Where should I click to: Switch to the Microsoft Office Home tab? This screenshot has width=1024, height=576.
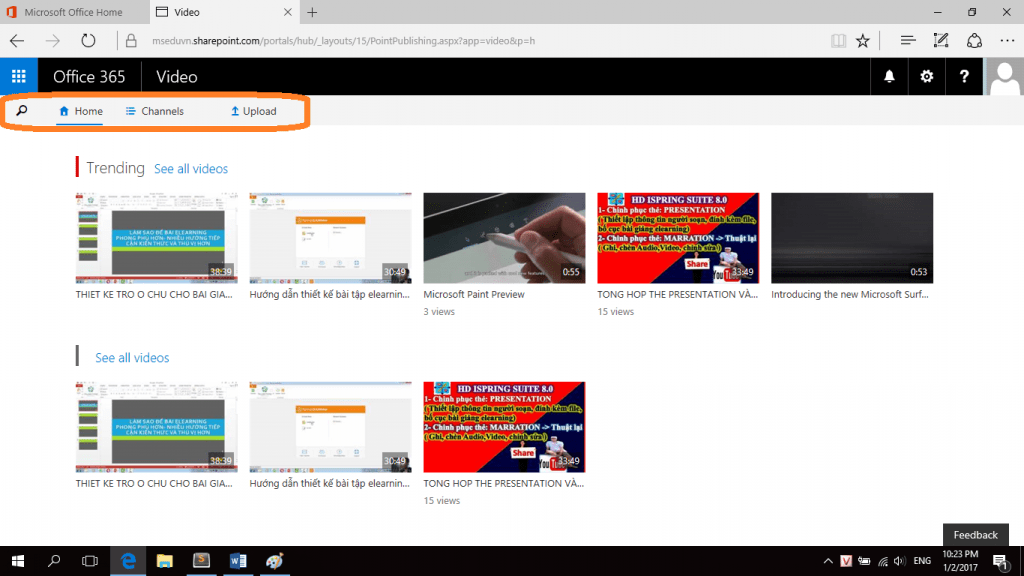74,12
